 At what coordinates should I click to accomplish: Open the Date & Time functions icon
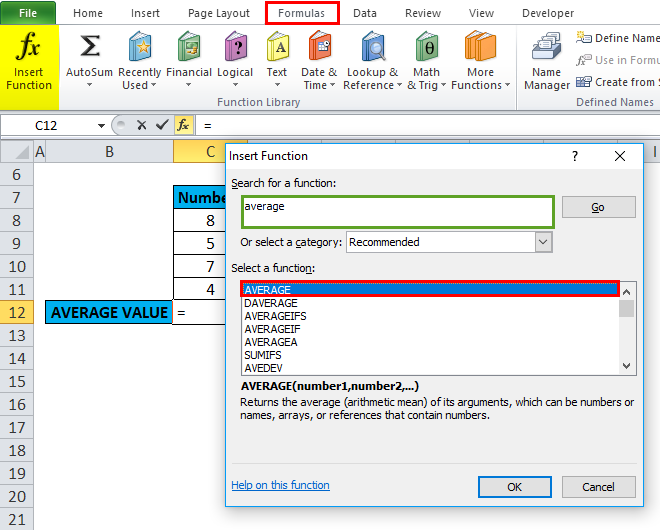[320, 46]
